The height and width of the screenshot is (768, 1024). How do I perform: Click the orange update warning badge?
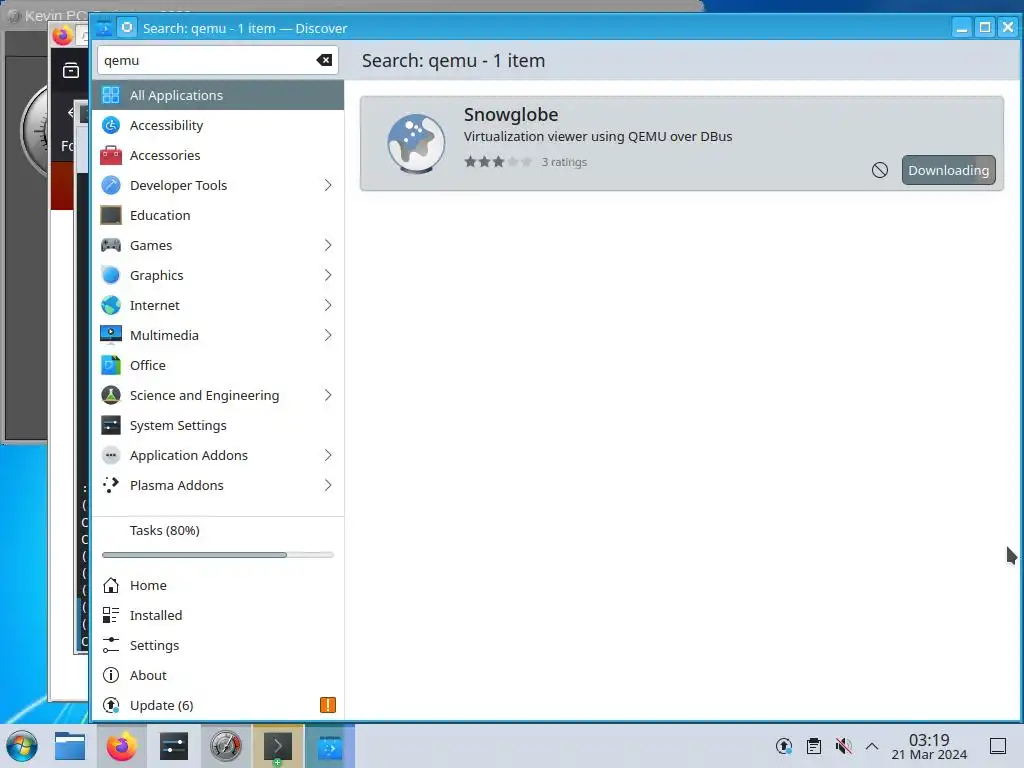[328, 705]
